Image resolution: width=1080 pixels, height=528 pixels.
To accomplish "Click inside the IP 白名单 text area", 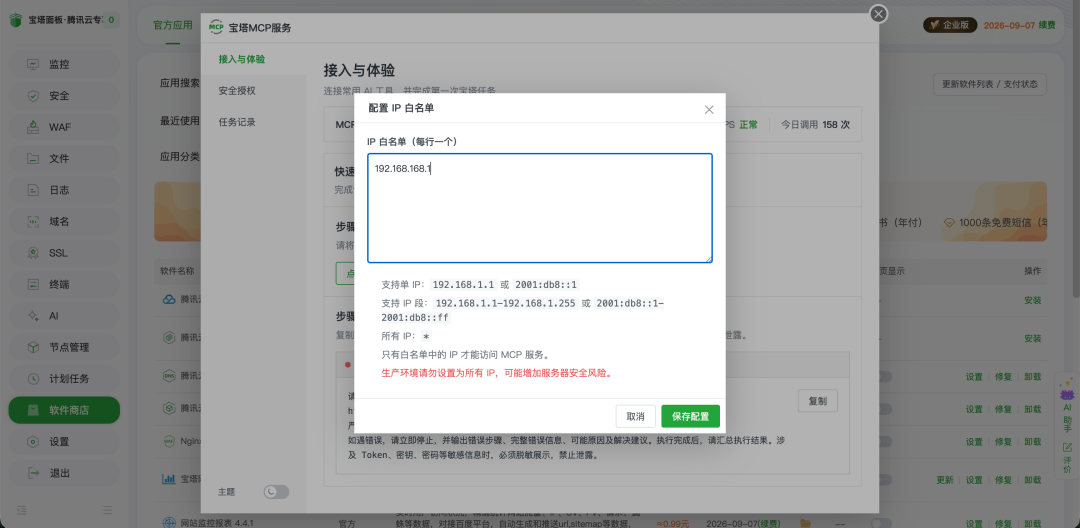I will click(x=540, y=208).
